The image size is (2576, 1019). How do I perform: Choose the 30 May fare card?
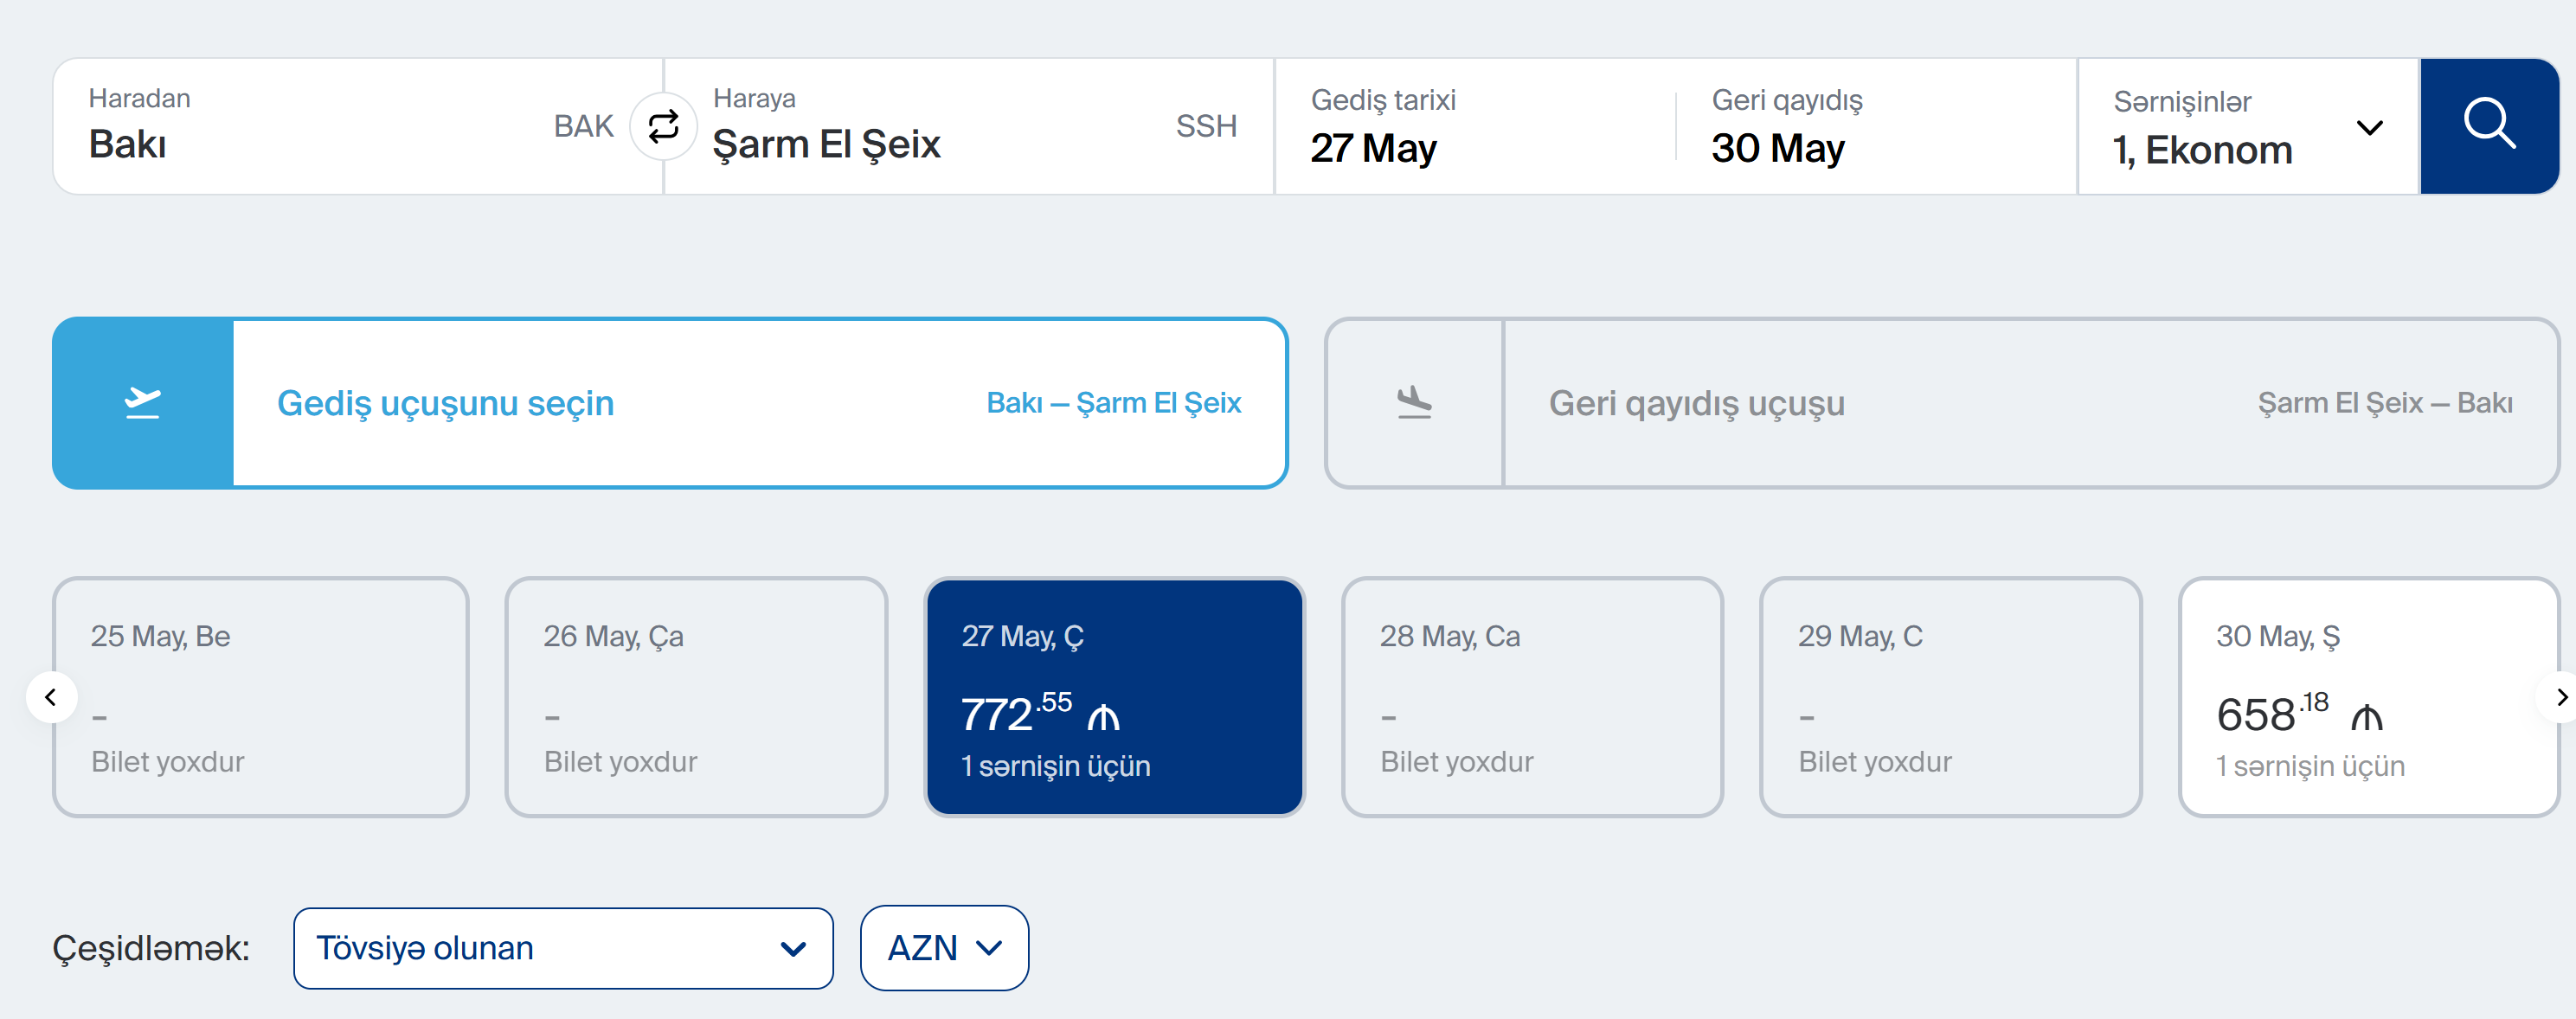tap(2367, 697)
